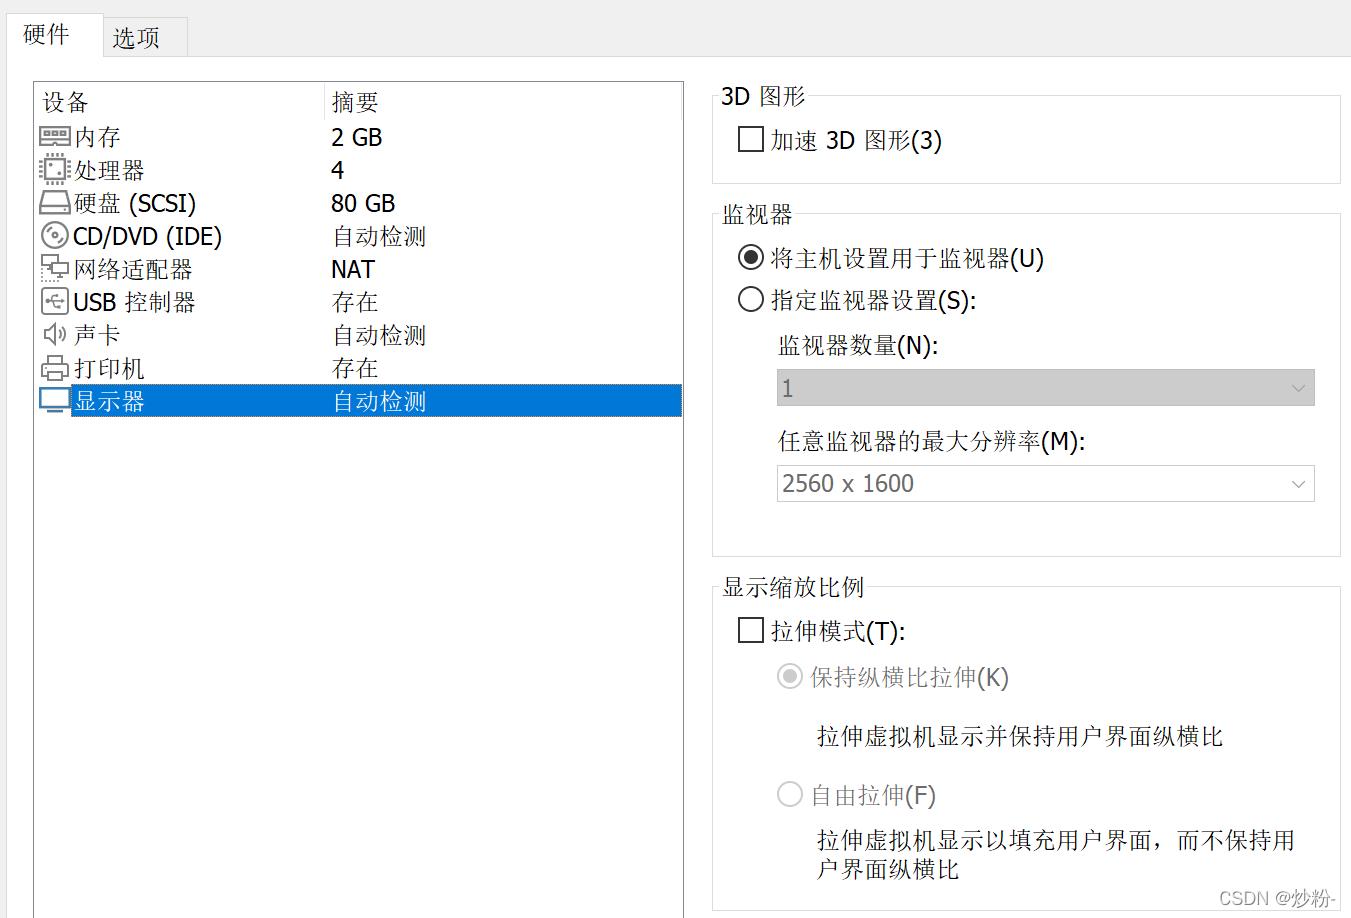Image resolution: width=1351 pixels, height=918 pixels.
Task: Select the 声卡 device row
Action: (x=358, y=335)
